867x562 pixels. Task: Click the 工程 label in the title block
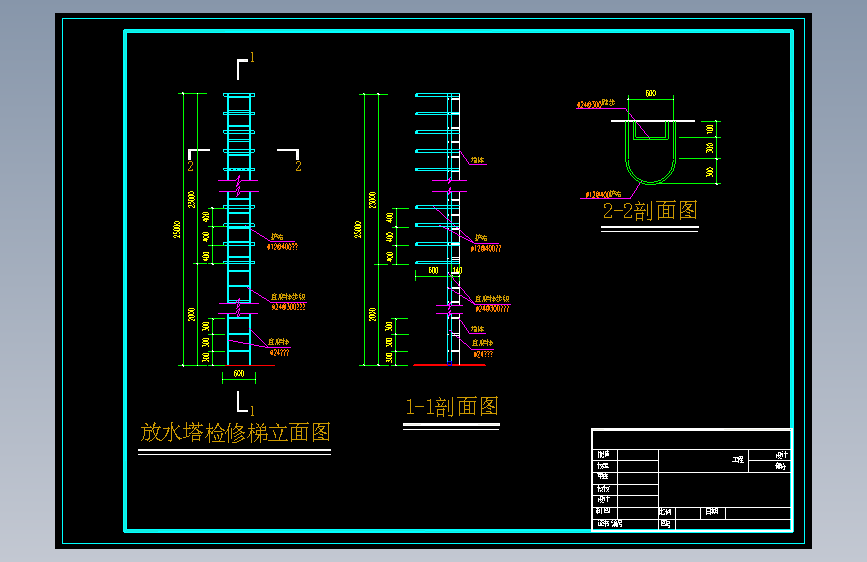(738, 460)
